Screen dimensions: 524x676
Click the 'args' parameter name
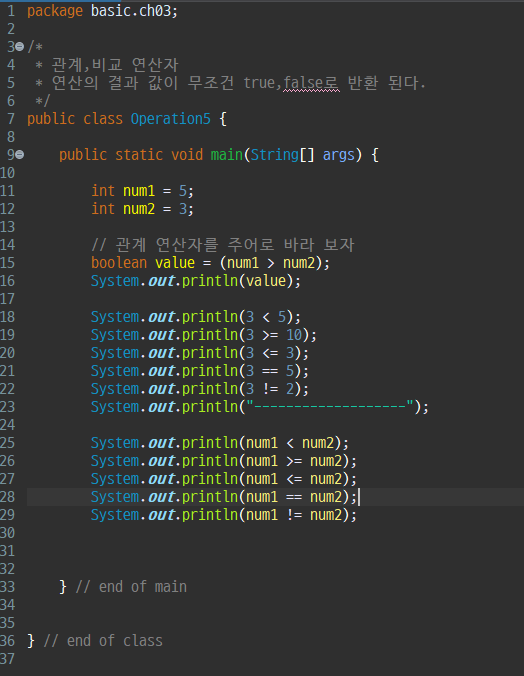[339, 155]
